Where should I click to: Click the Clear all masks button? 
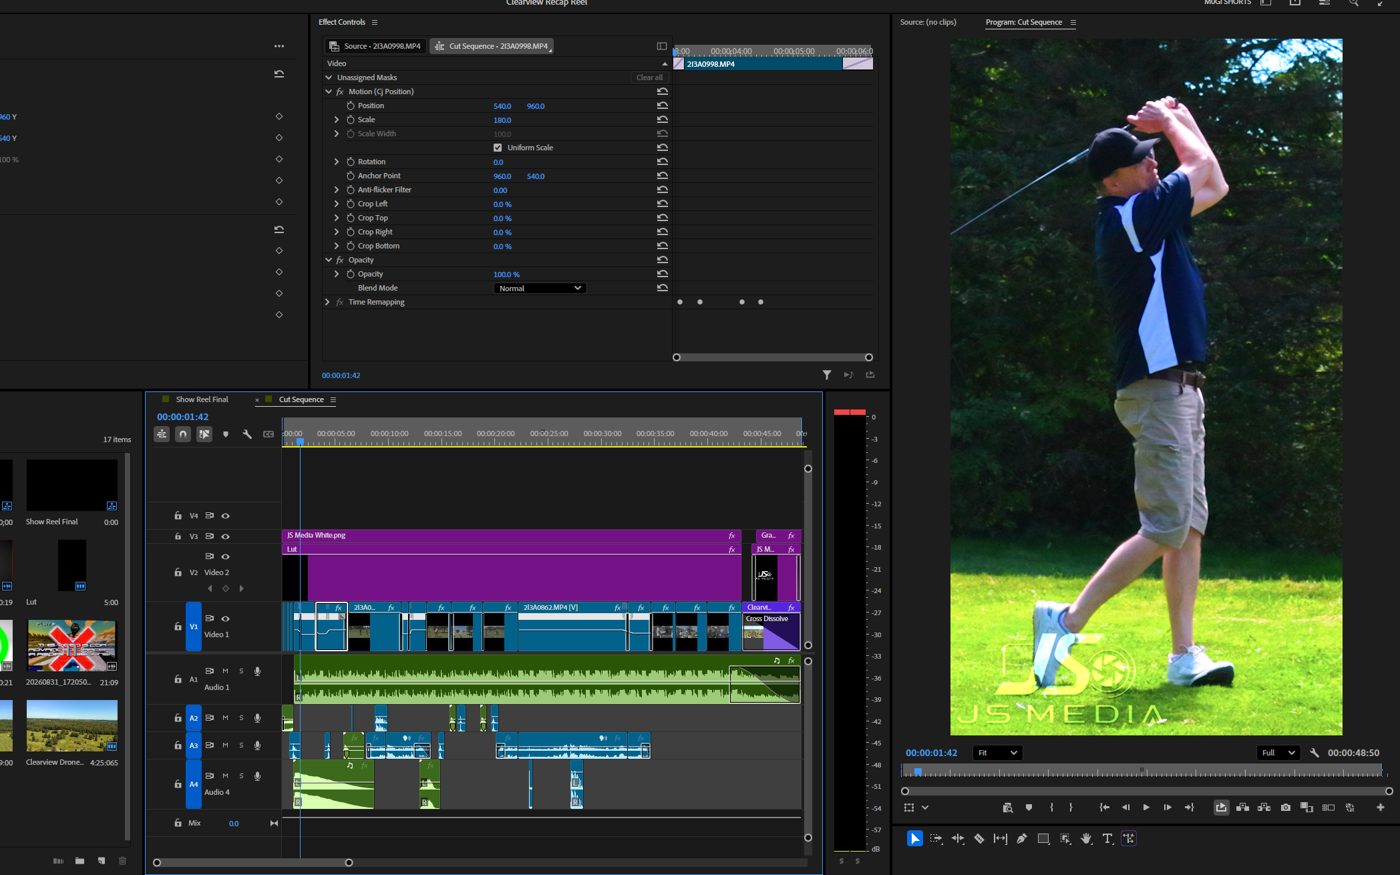[649, 77]
